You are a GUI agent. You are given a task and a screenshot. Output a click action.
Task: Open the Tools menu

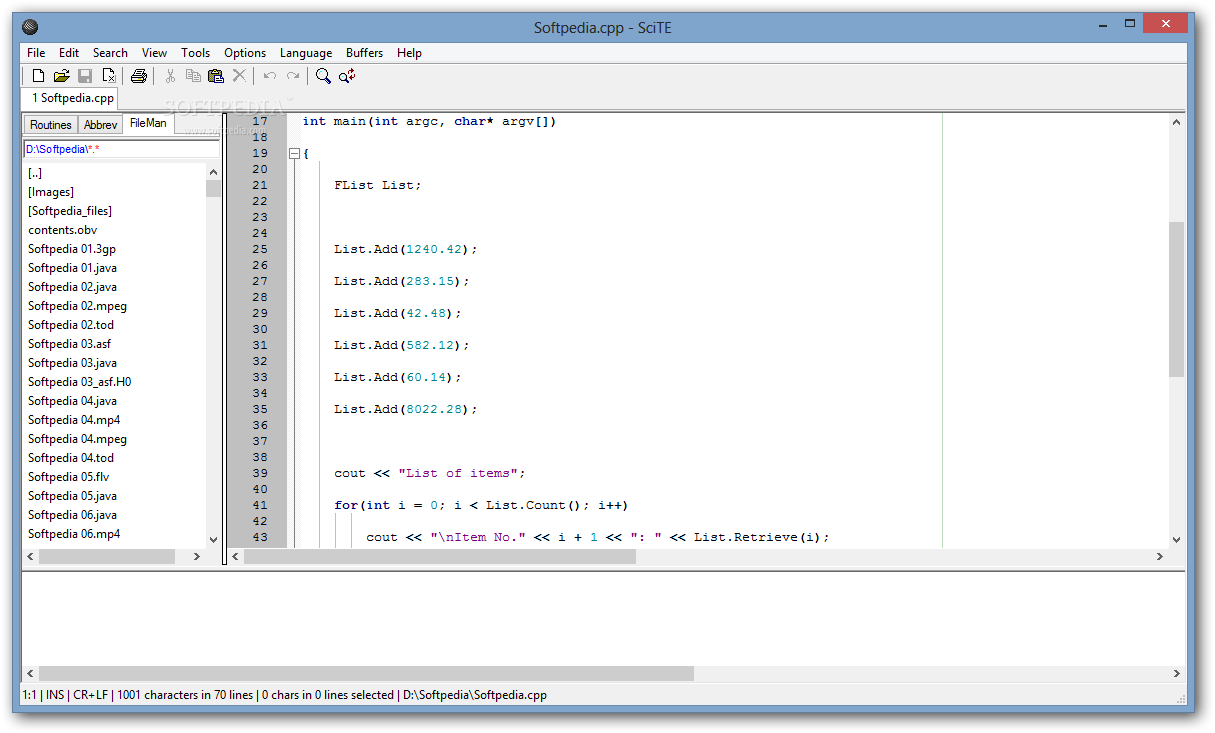point(196,53)
